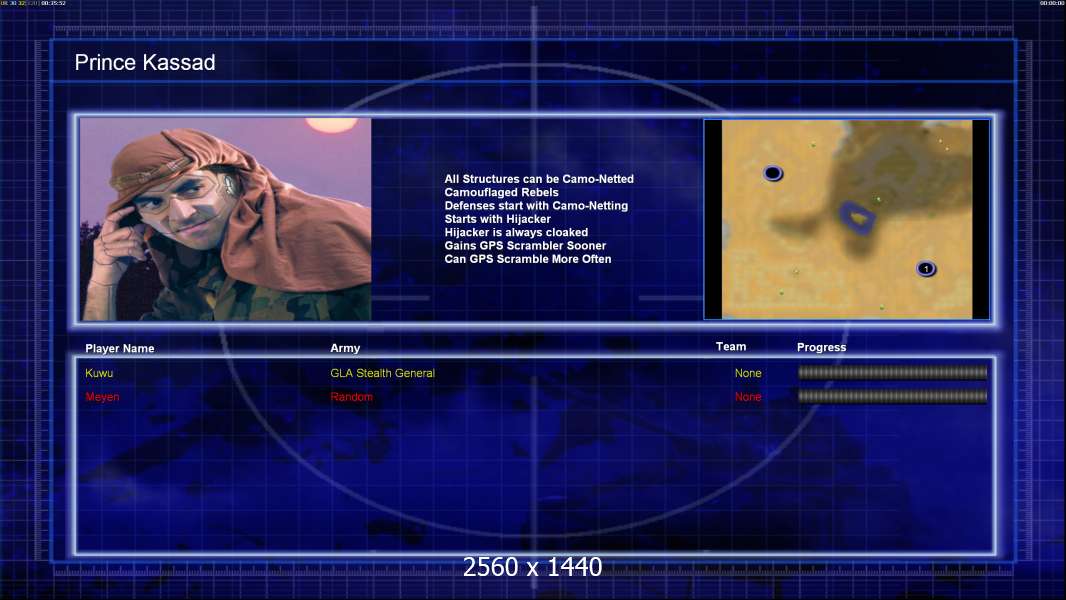Screen dimensions: 1066x600
Task: Click 'Hijacker is always cloaked' line
Action: 516,232
